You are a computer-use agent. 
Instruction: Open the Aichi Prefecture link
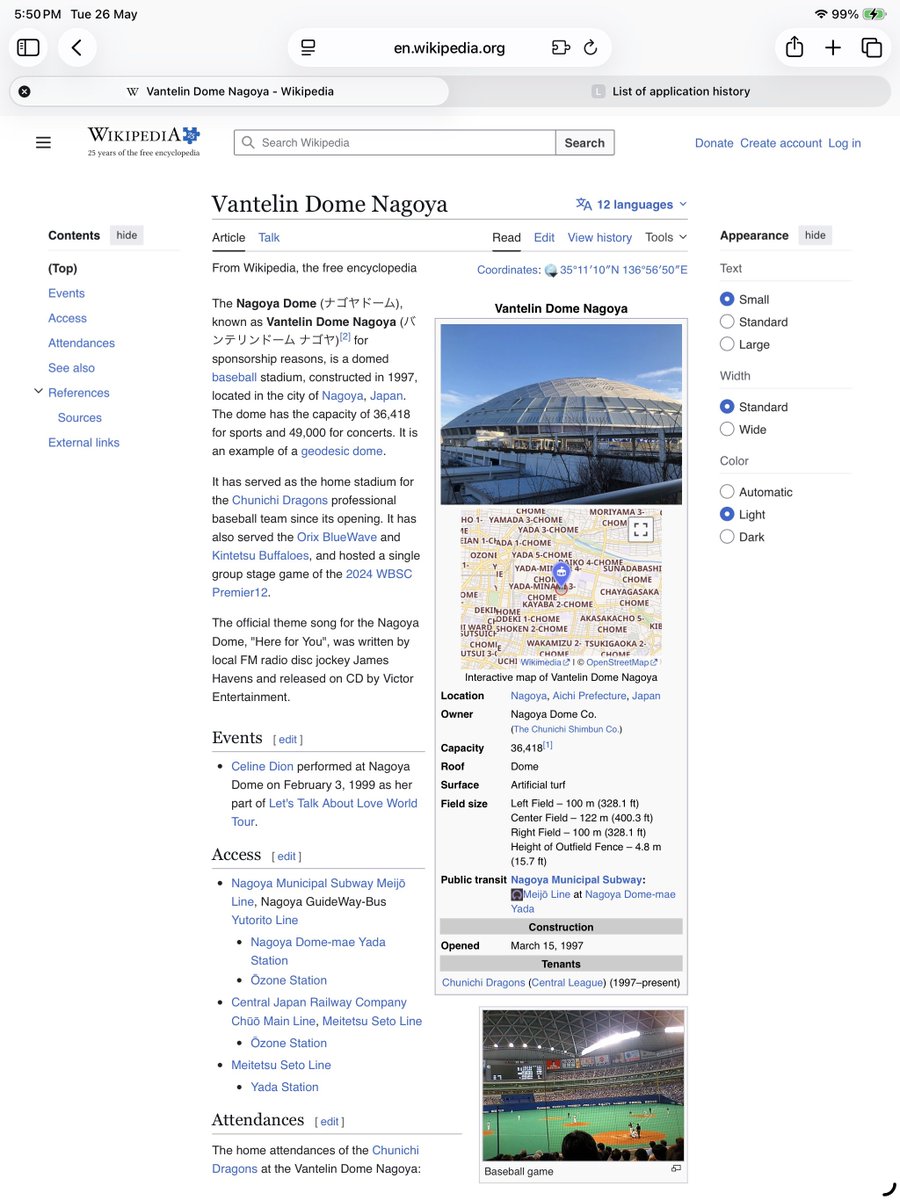(589, 696)
